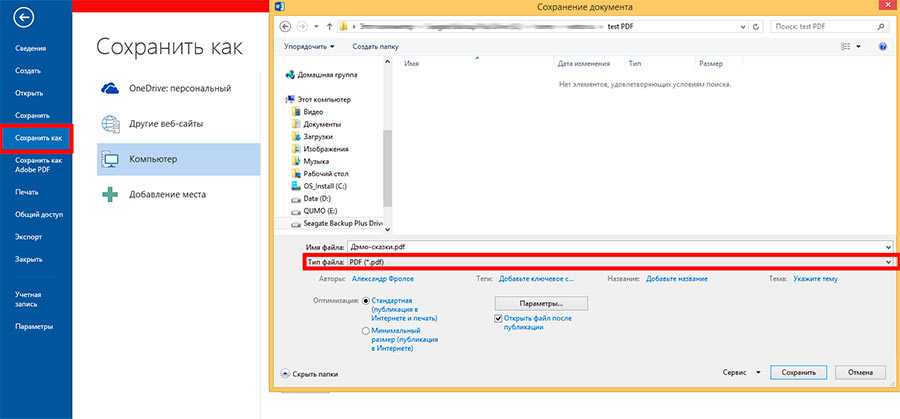Select Компьютер as save location
900x419 pixels.
[x=179, y=160]
